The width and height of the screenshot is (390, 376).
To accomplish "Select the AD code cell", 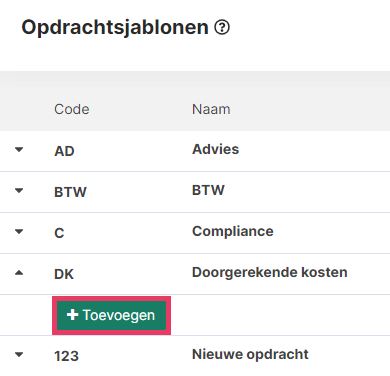I will [64, 151].
